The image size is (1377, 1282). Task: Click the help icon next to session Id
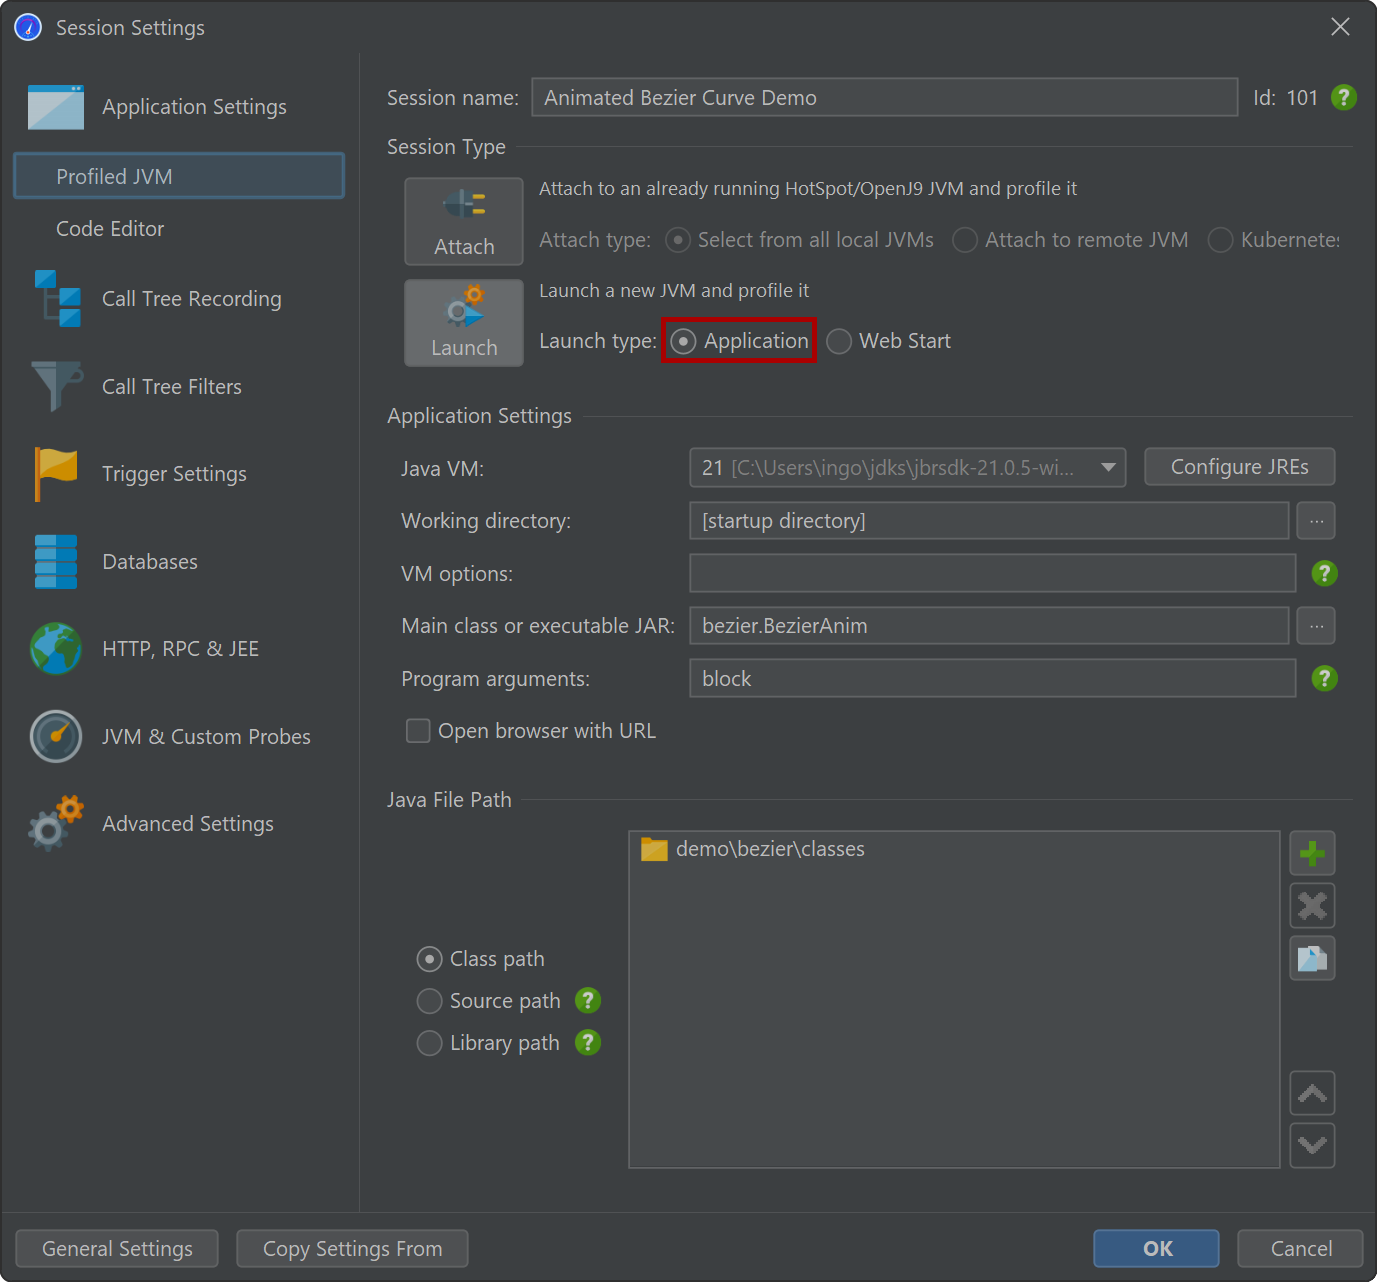pyautogui.click(x=1343, y=98)
